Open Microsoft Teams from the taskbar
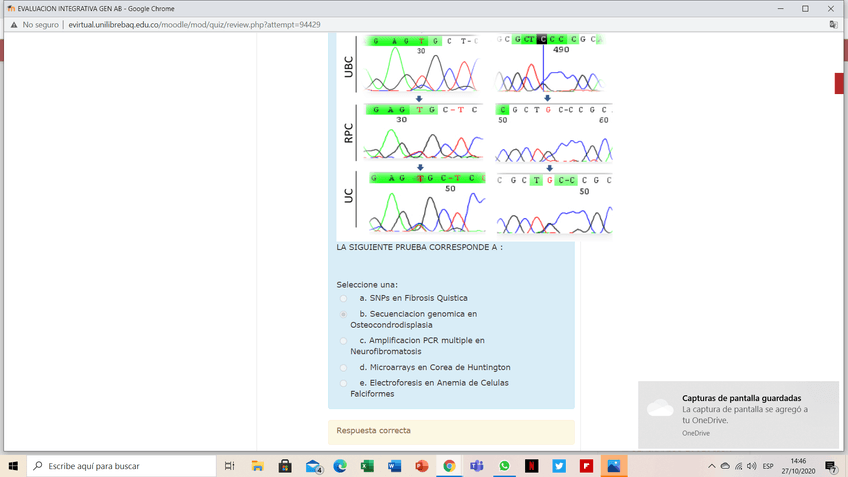Screen dimensions: 848x477 point(476,466)
